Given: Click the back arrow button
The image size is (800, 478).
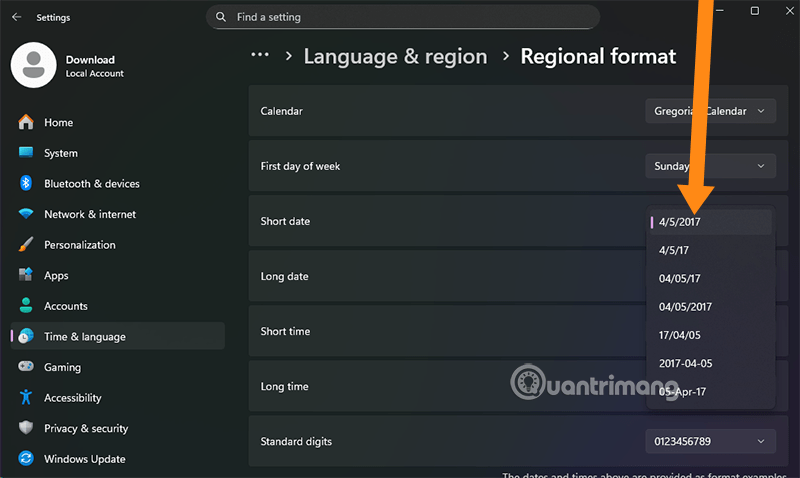Looking at the screenshot, I should [x=16, y=17].
